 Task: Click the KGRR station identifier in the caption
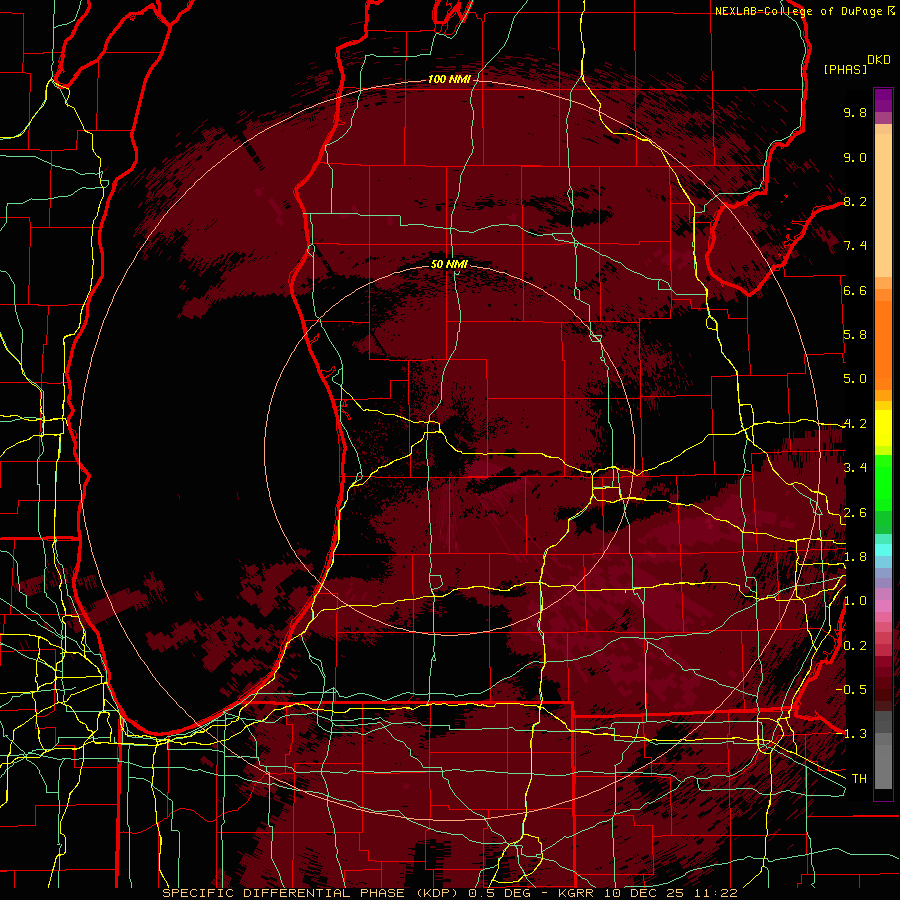click(576, 893)
